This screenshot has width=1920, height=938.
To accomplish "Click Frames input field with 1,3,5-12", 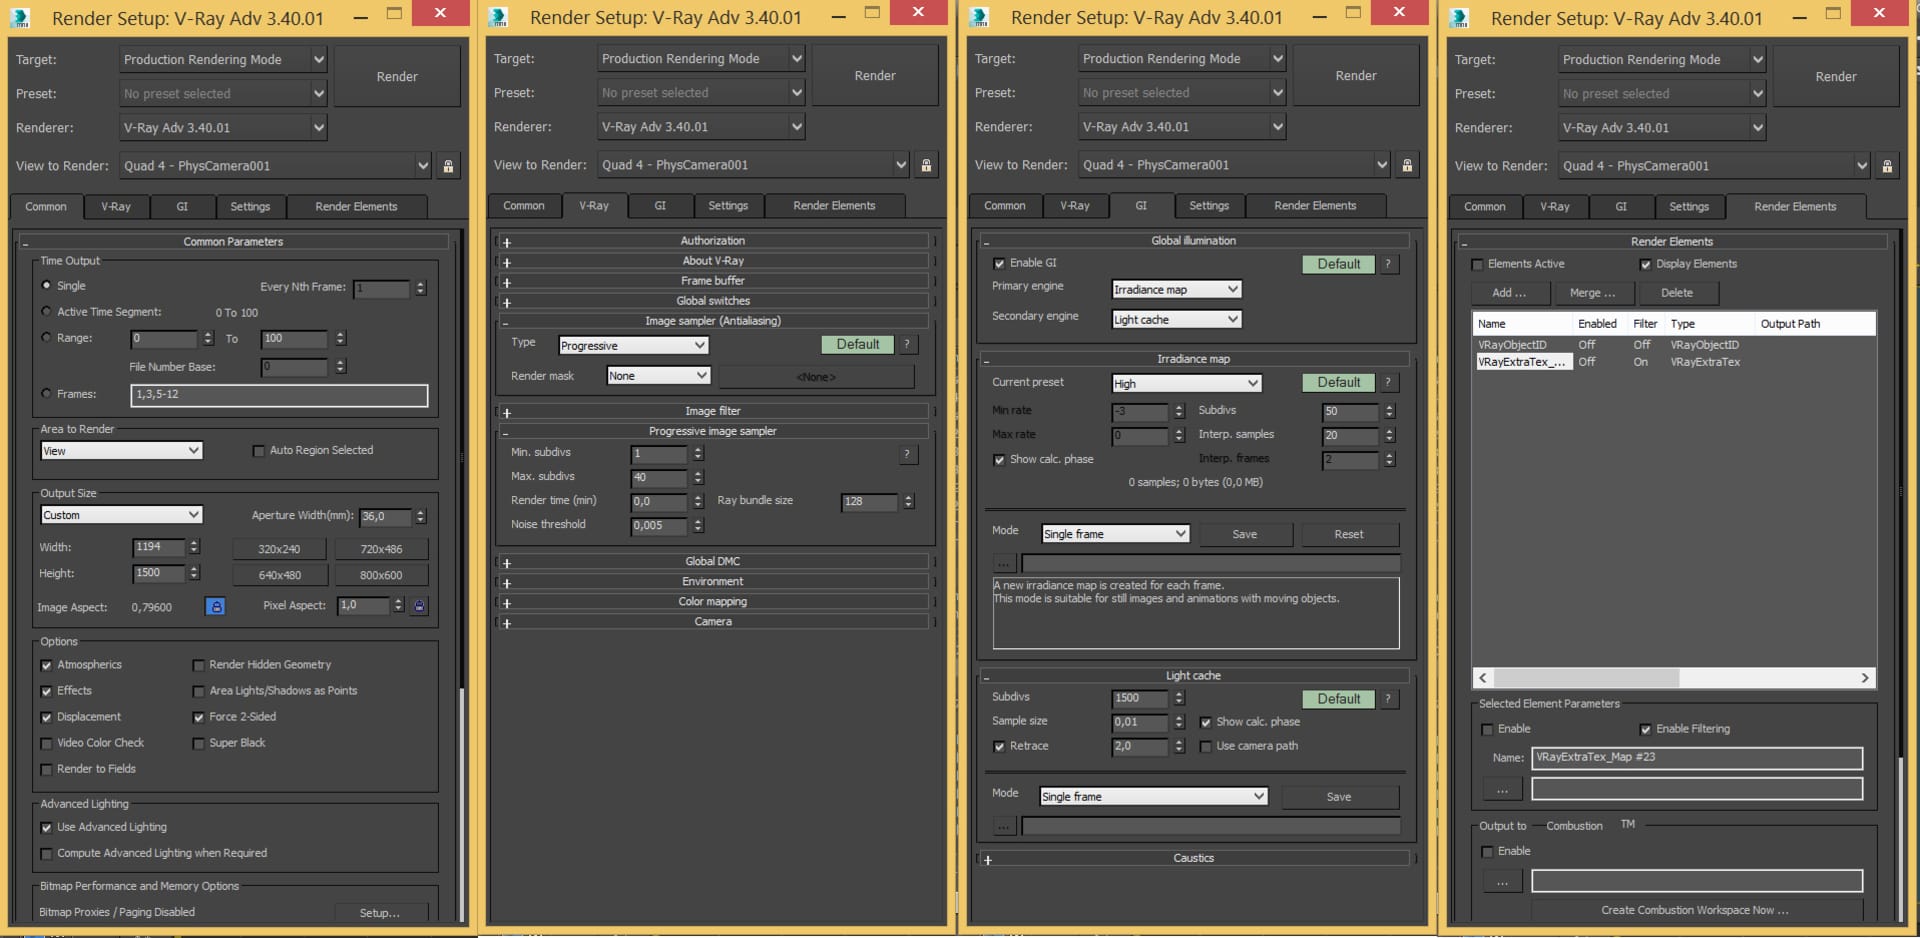I will tap(279, 395).
